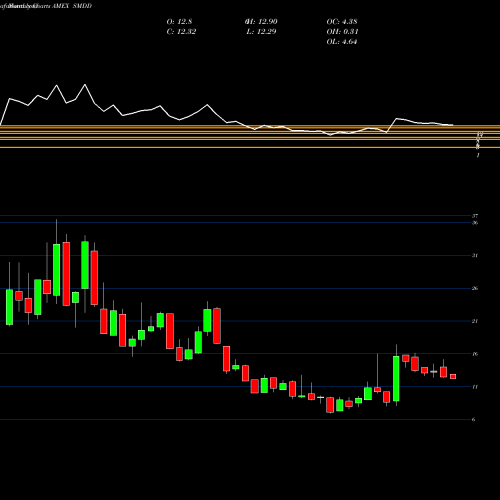Click the '6' price axis label
Image resolution: width=500 pixels, height=500 pixels.
(x=474, y=419)
